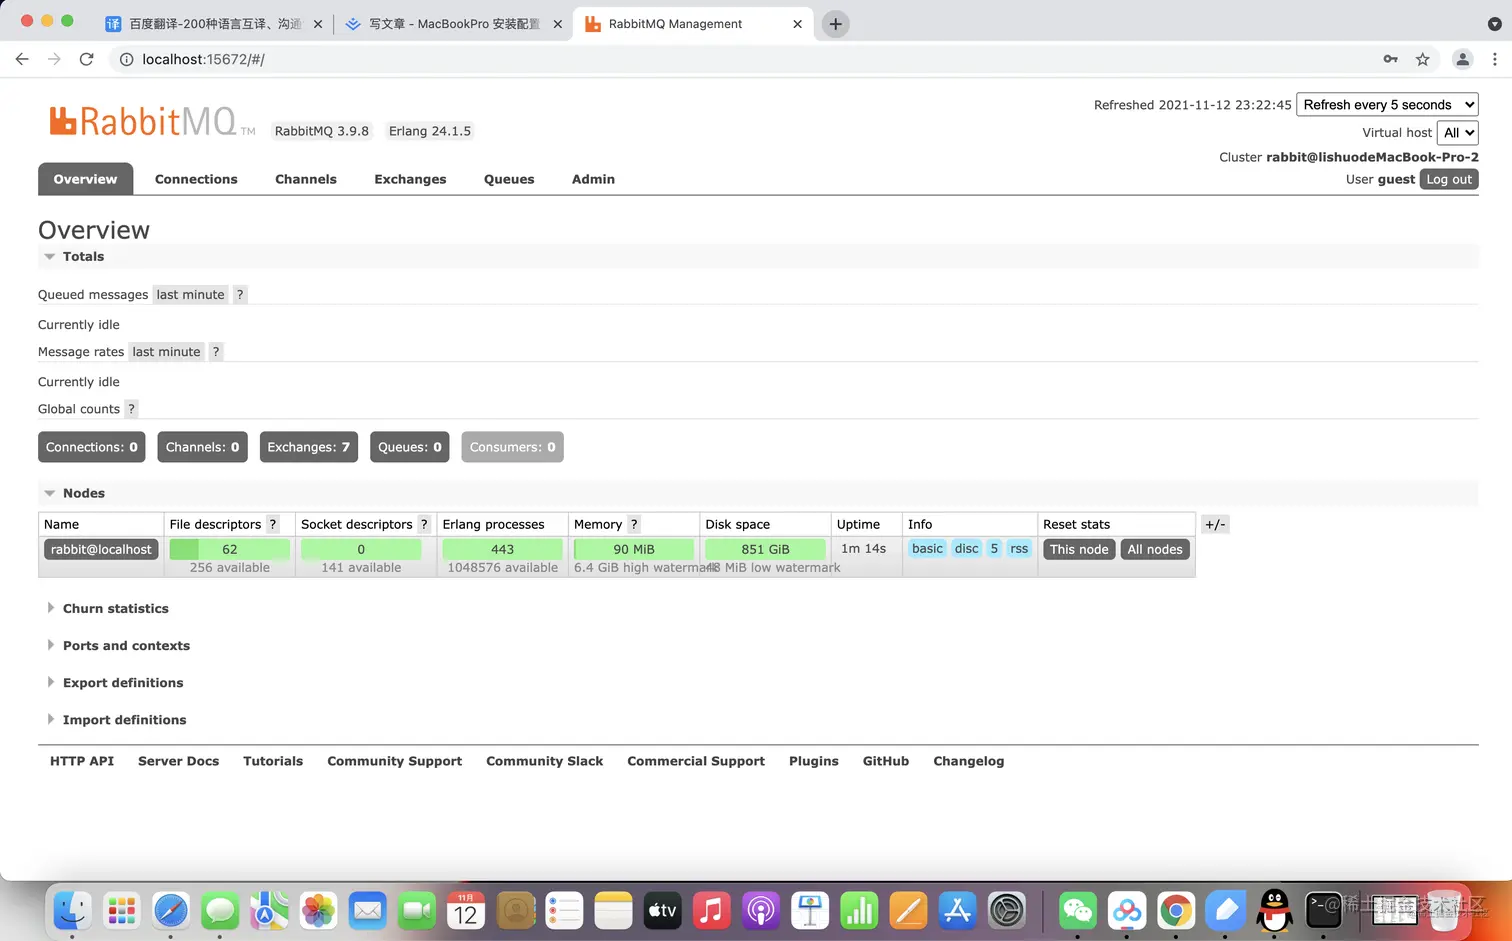Open Numbers from the dock
The image size is (1512, 941).
point(859,910)
